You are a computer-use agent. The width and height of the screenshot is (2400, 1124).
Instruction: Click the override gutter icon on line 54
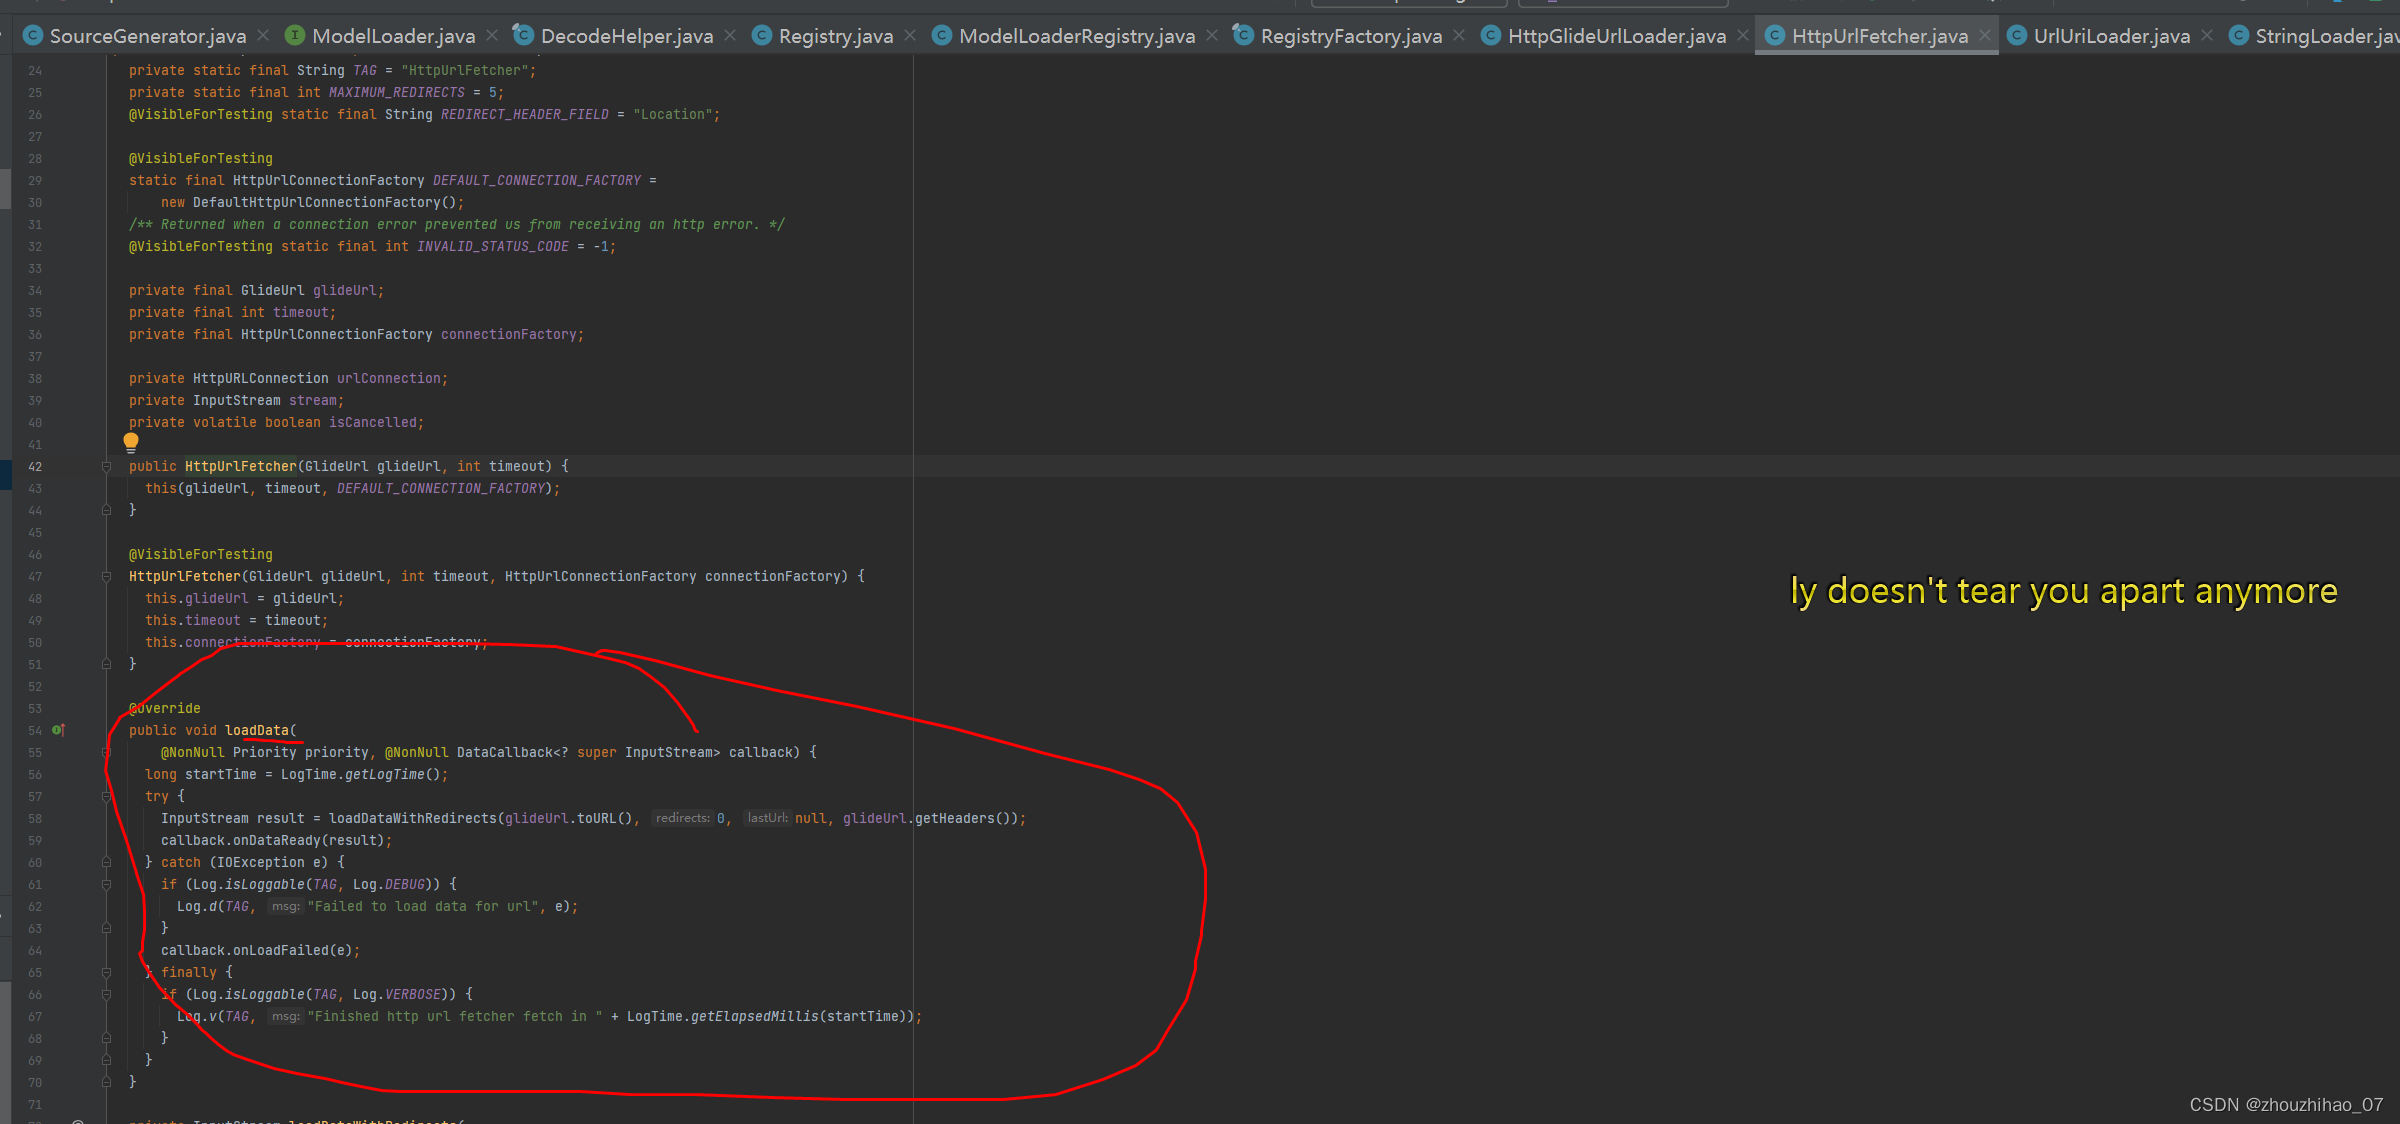pos(58,730)
